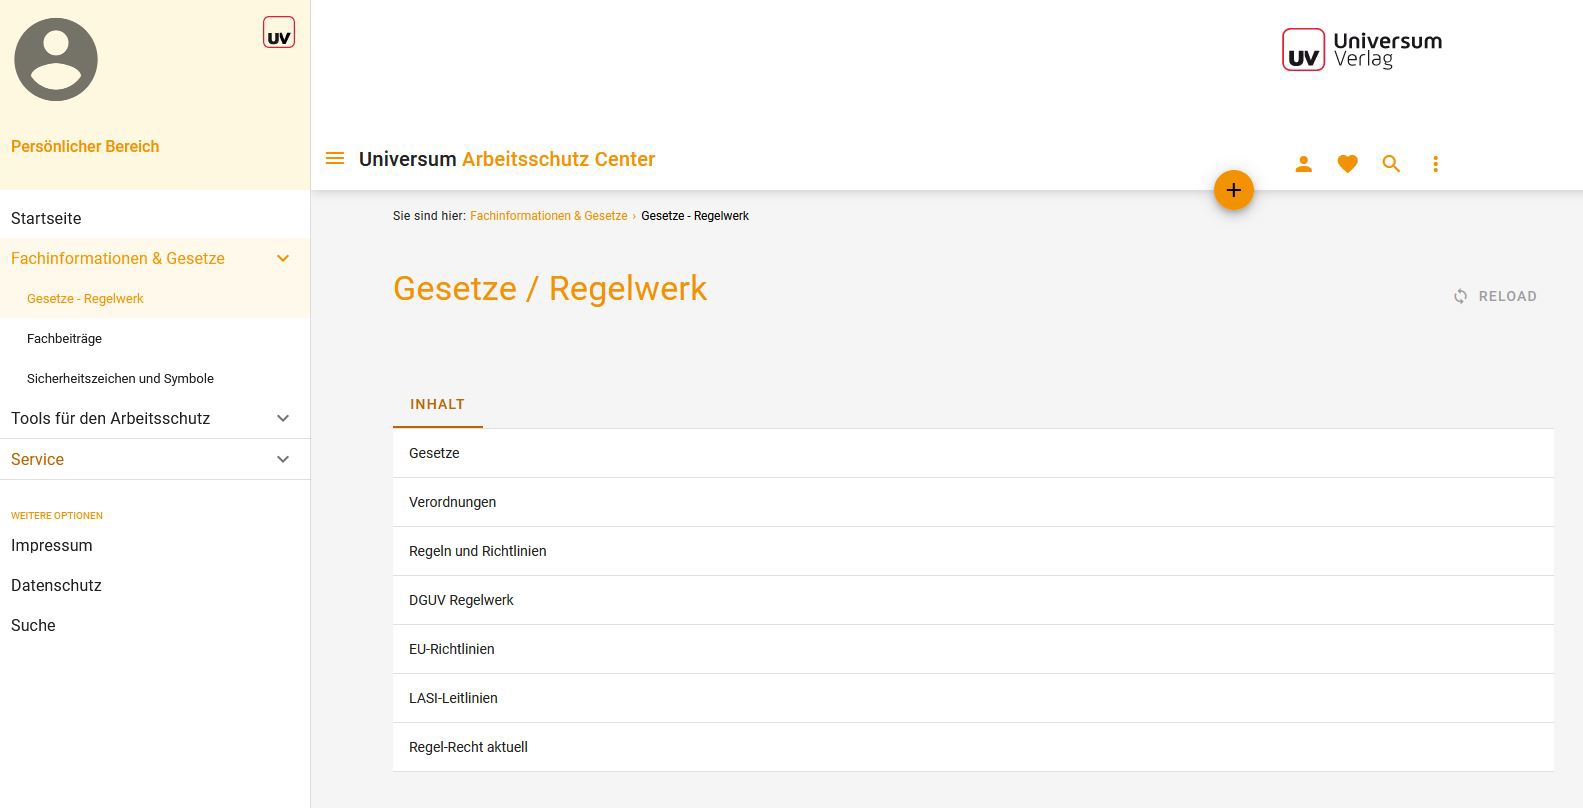
Task: Open Sicherheitszeichen und Symbole sidebar entry
Action: [155, 378]
